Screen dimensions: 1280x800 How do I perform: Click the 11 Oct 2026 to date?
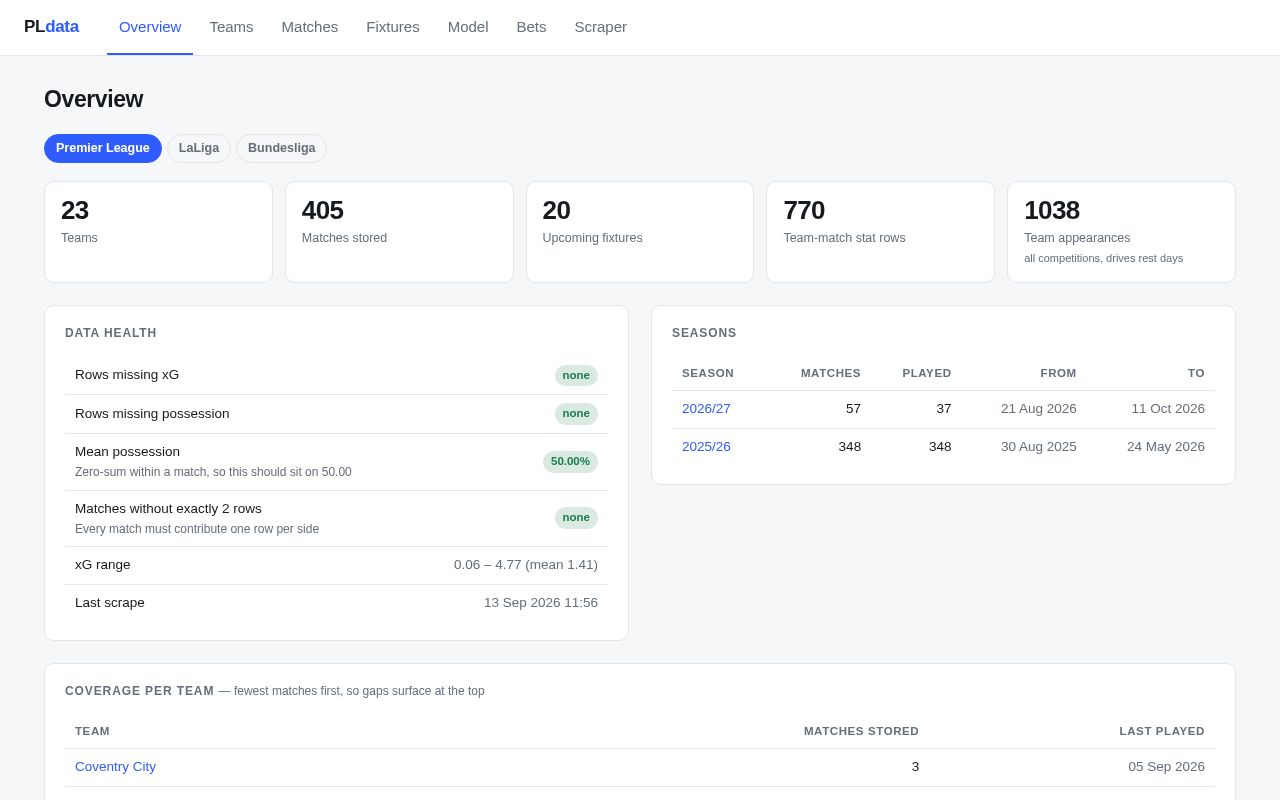pyautogui.click(x=1168, y=409)
